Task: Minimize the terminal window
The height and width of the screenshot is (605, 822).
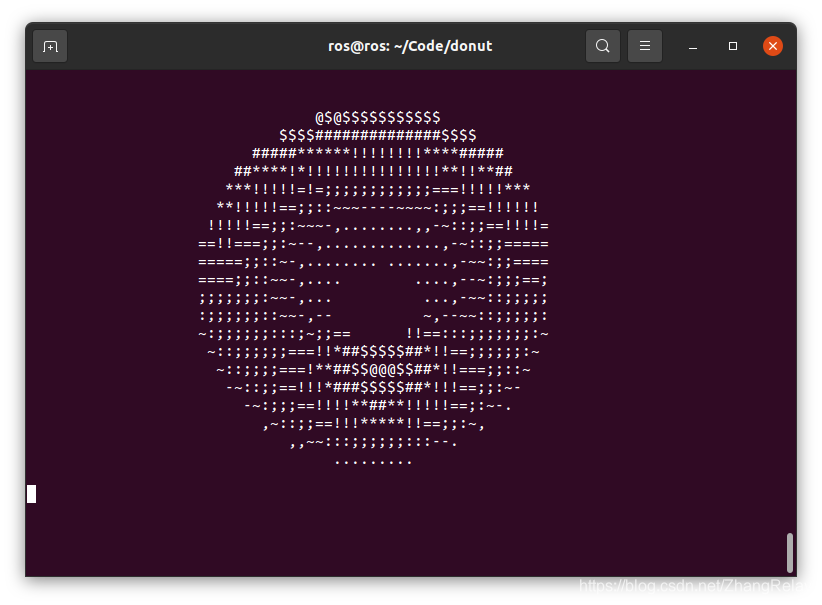Action: [x=693, y=47]
